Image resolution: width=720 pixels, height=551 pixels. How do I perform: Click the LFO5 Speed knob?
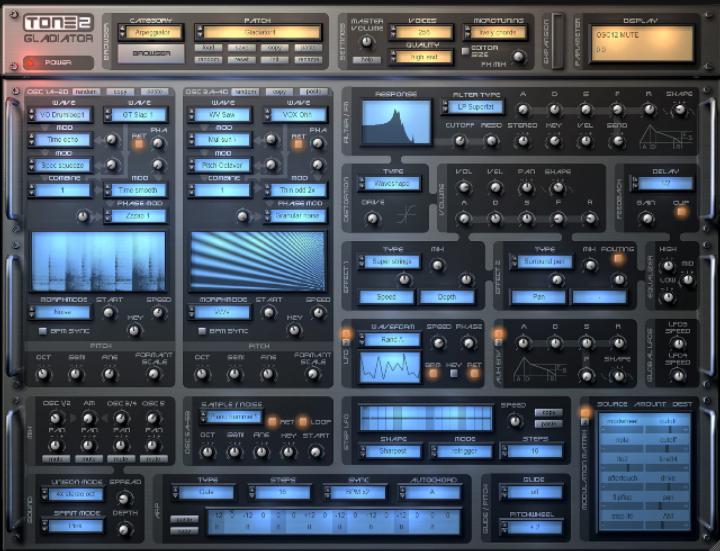[678, 343]
